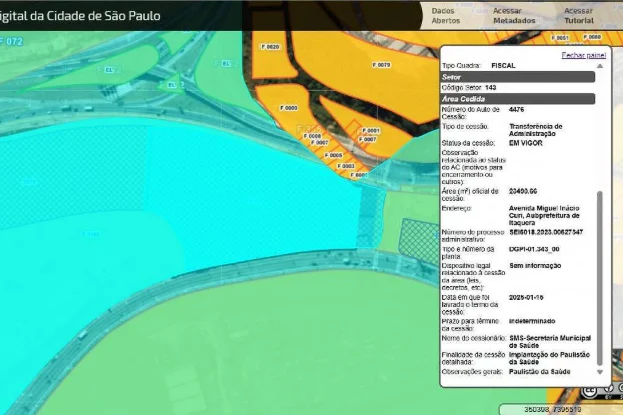Viewport: 623px width, 415px height.
Task: Click the Finalidade da cessão detalhada label
Action: tap(473, 358)
